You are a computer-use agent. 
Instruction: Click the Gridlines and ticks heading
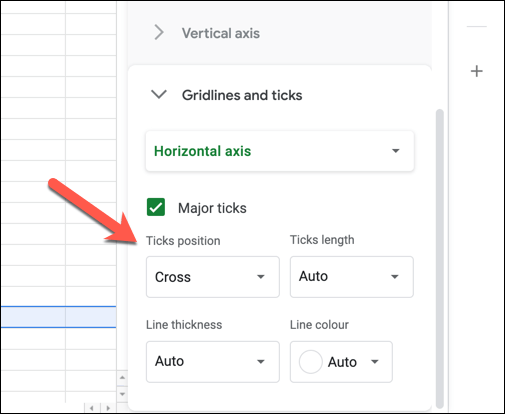[242, 95]
